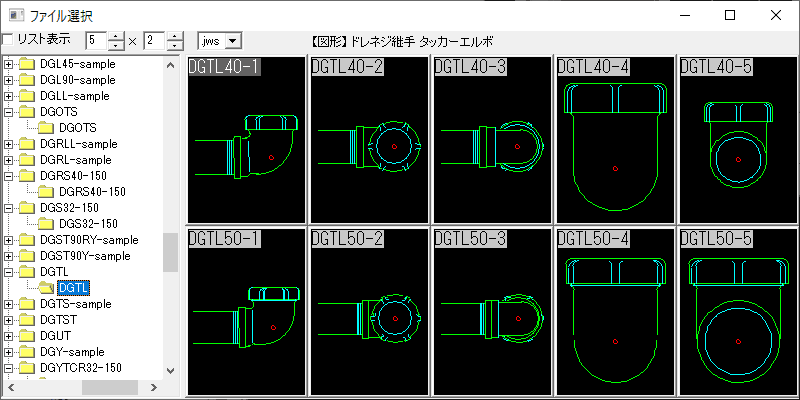Collapse the DGTL parent folder node
Image resolution: width=800 pixels, height=400 pixels.
(9, 272)
